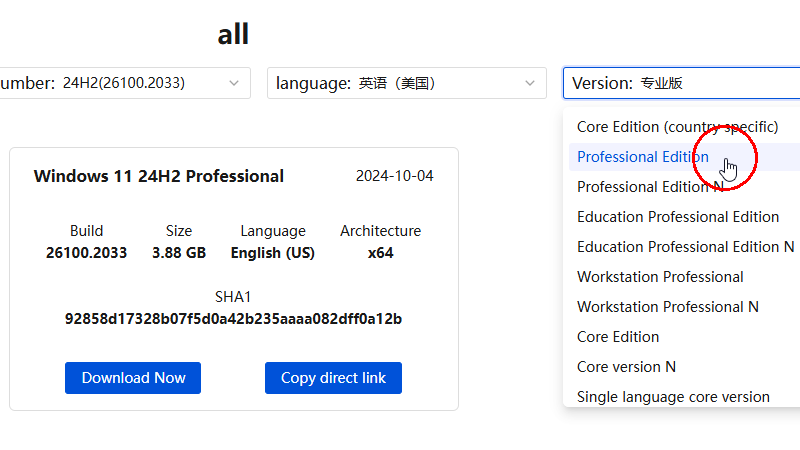This screenshot has width=800, height=450.
Task: Click the 2024-10-04 release date
Action: (x=394, y=177)
